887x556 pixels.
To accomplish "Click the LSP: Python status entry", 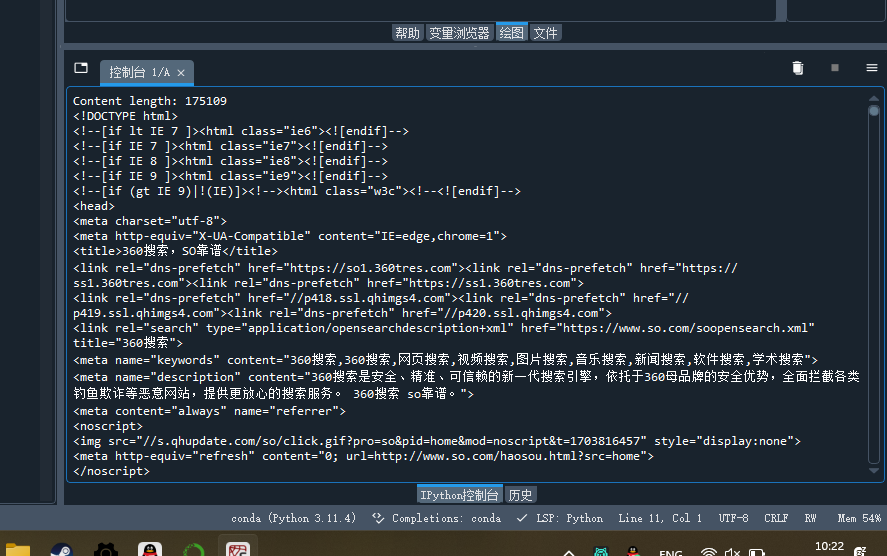I will 569,518.
